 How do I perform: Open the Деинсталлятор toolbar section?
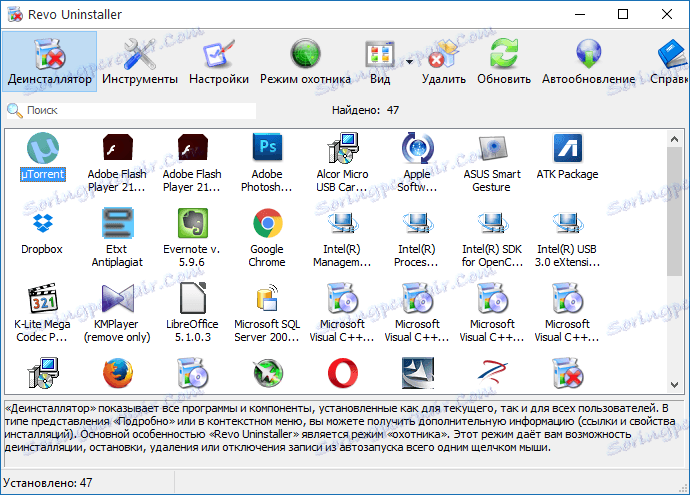[x=49, y=61]
